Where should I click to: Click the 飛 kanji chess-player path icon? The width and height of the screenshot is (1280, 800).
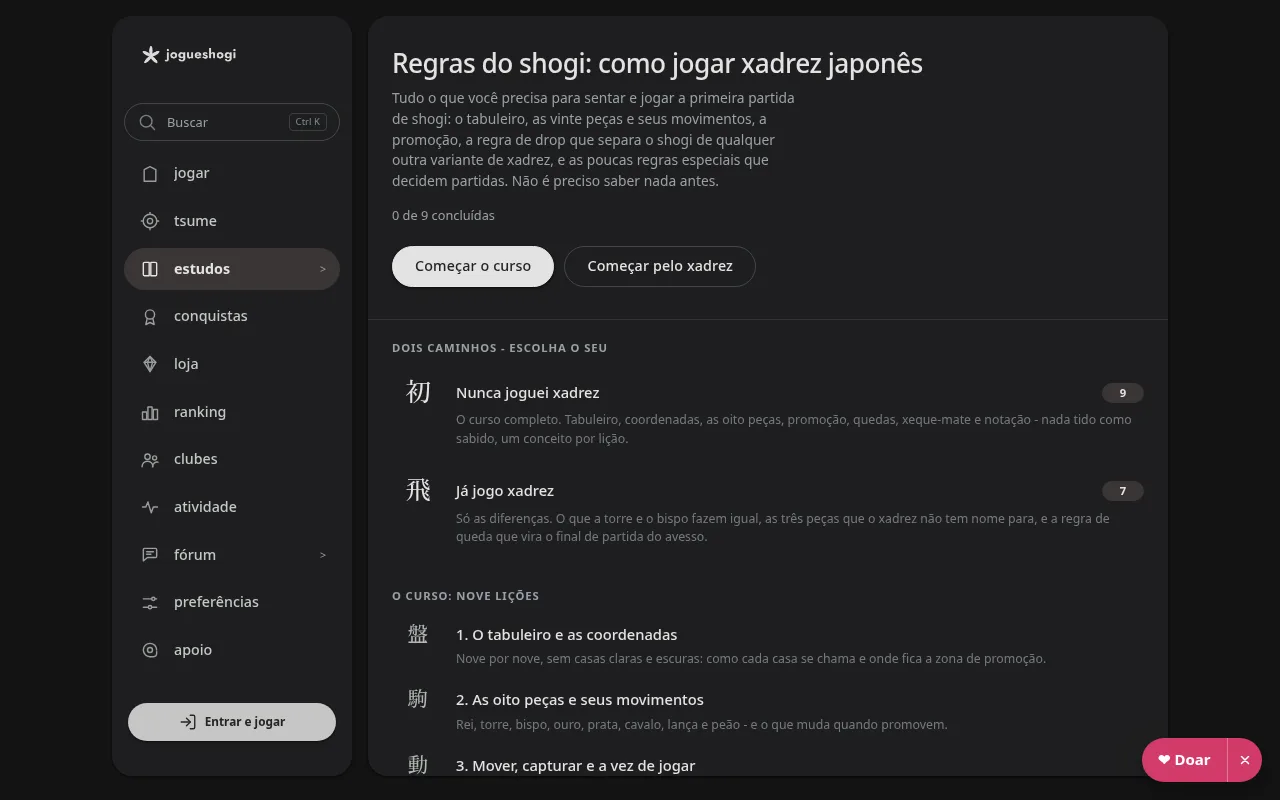coord(418,490)
